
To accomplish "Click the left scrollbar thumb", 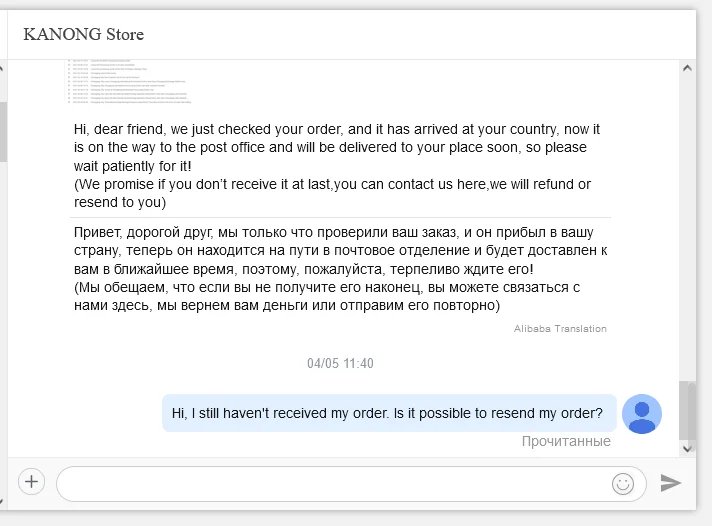I will point(3,130).
